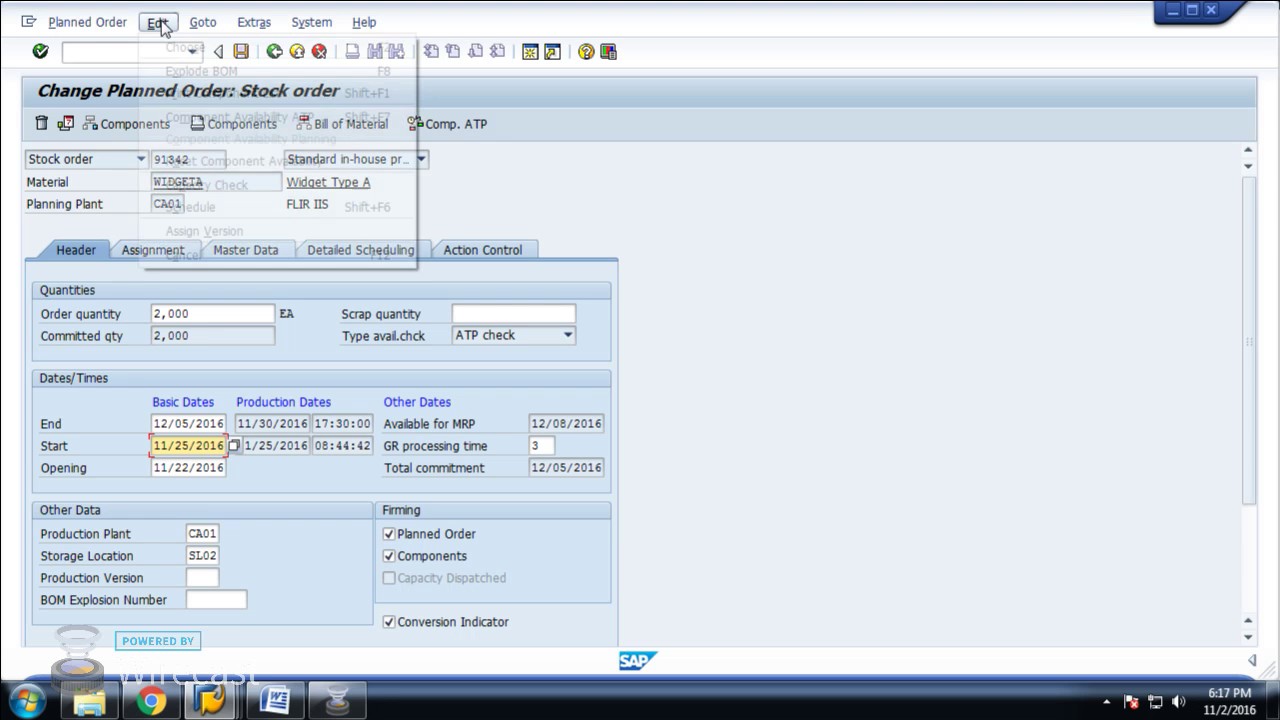Expand the status bar arrow at bottom right

coord(1252,660)
